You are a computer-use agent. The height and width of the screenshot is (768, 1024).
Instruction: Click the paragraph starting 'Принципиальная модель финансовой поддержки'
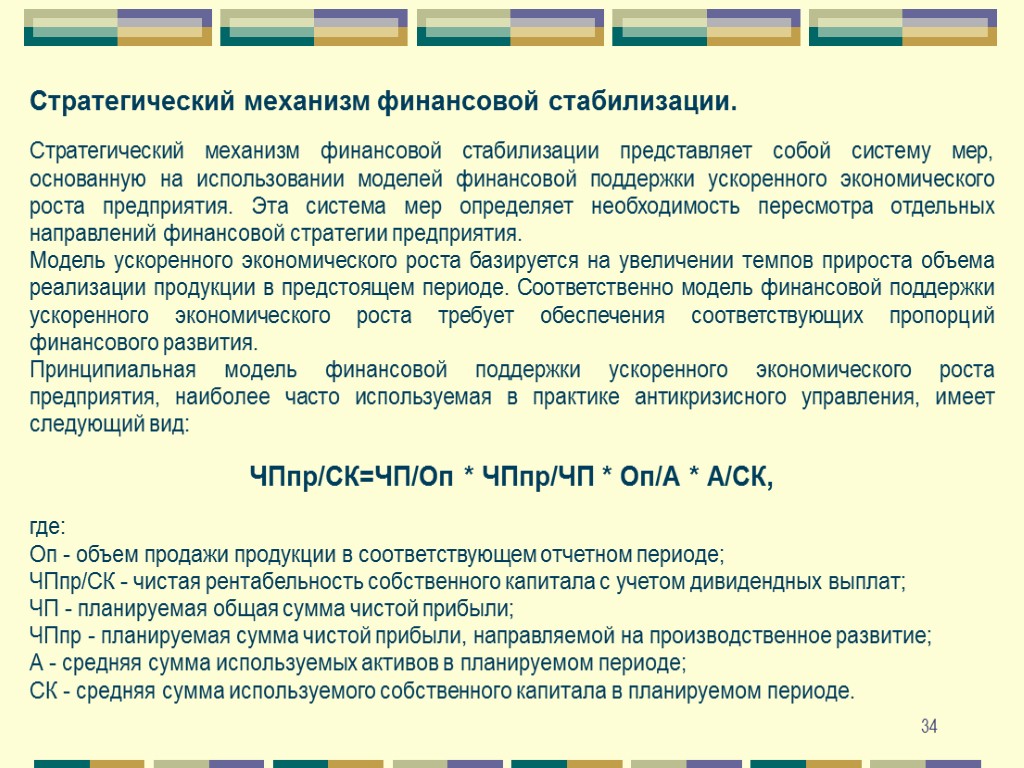click(512, 396)
